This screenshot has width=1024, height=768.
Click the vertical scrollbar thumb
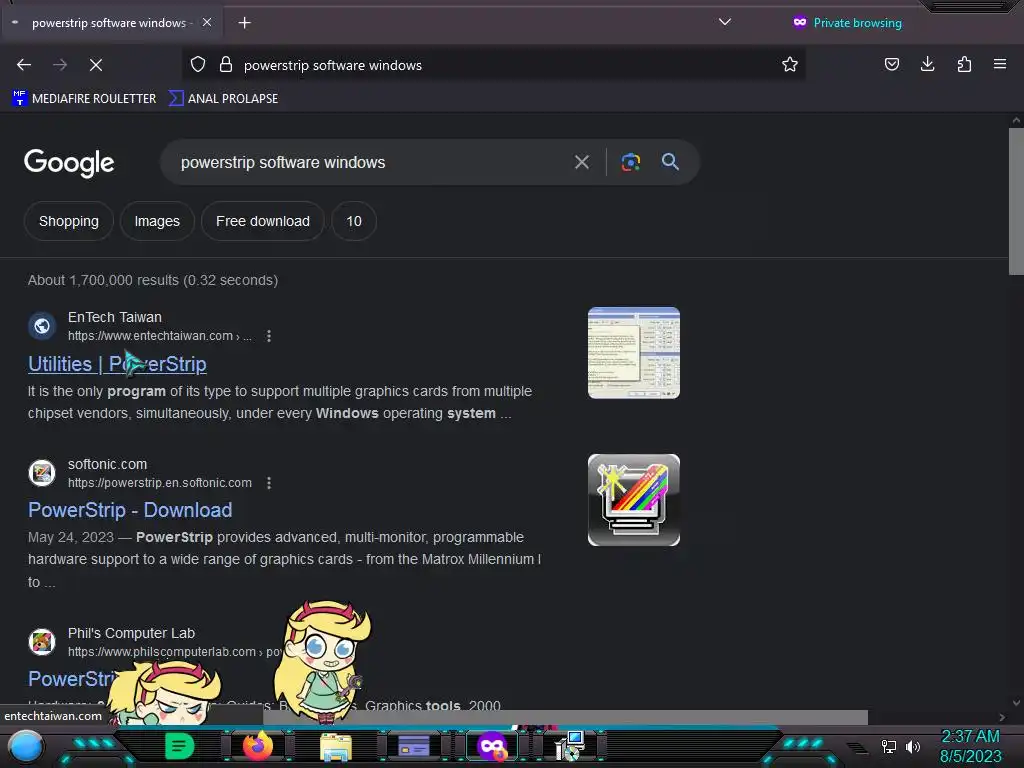[x=1016, y=201]
